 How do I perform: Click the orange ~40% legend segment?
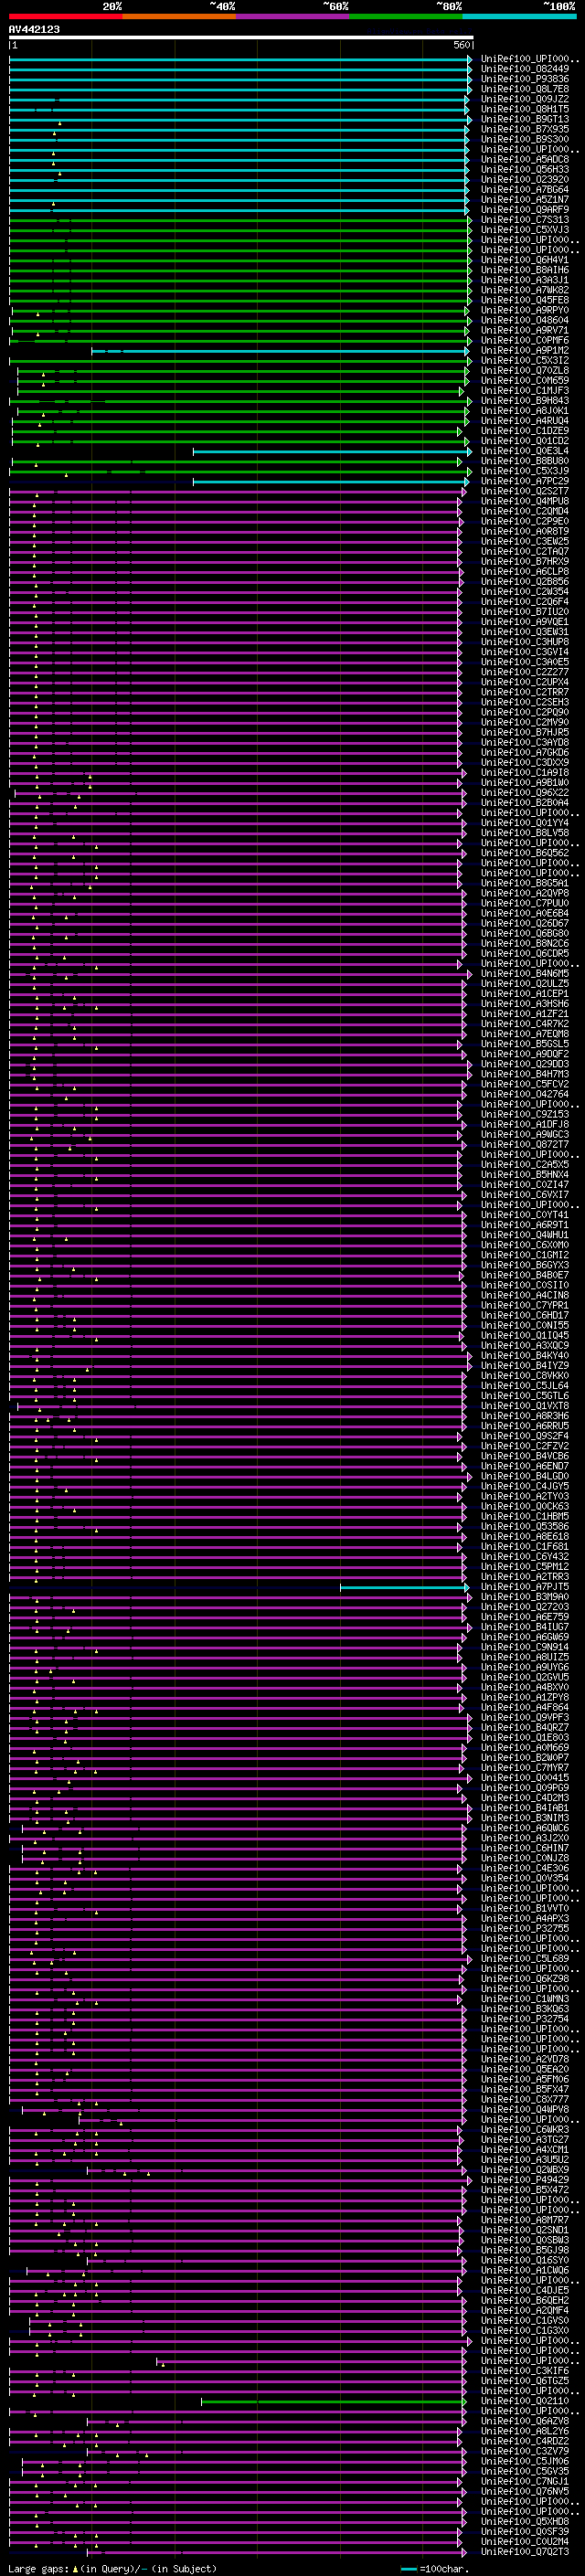179,16
